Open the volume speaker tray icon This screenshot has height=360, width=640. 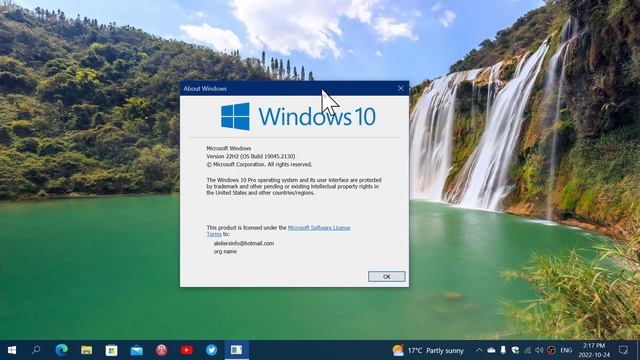[539, 350]
